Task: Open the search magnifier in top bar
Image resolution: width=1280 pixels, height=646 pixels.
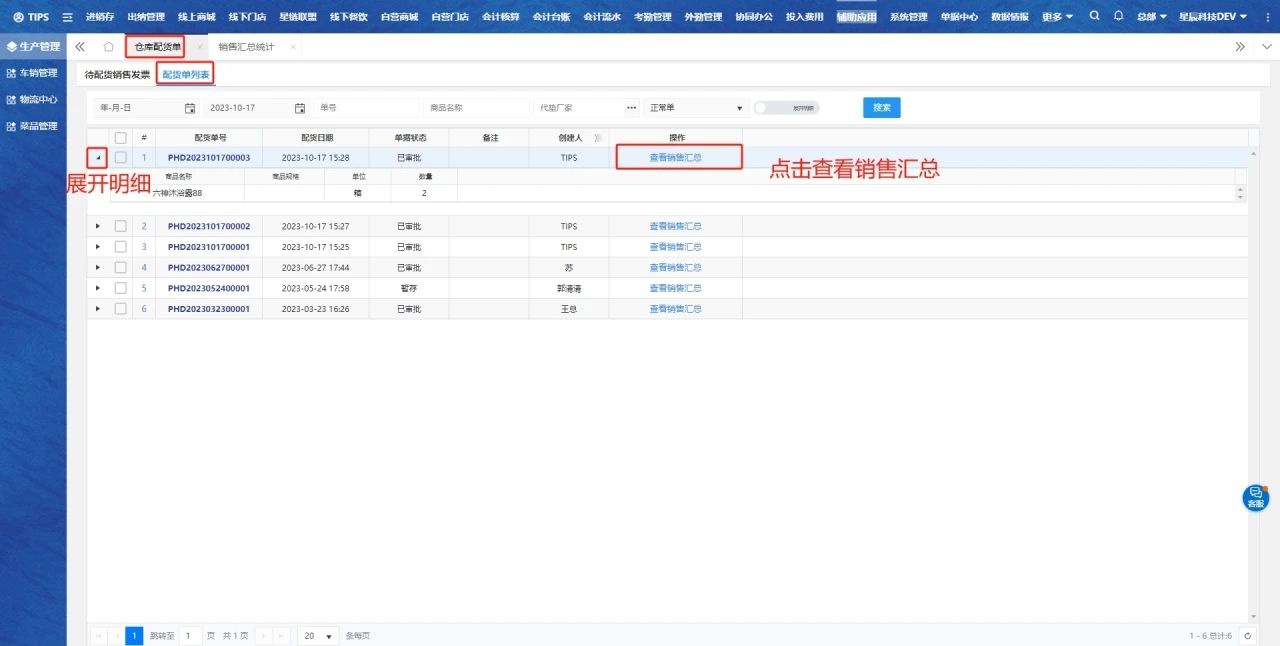Action: [x=1094, y=16]
